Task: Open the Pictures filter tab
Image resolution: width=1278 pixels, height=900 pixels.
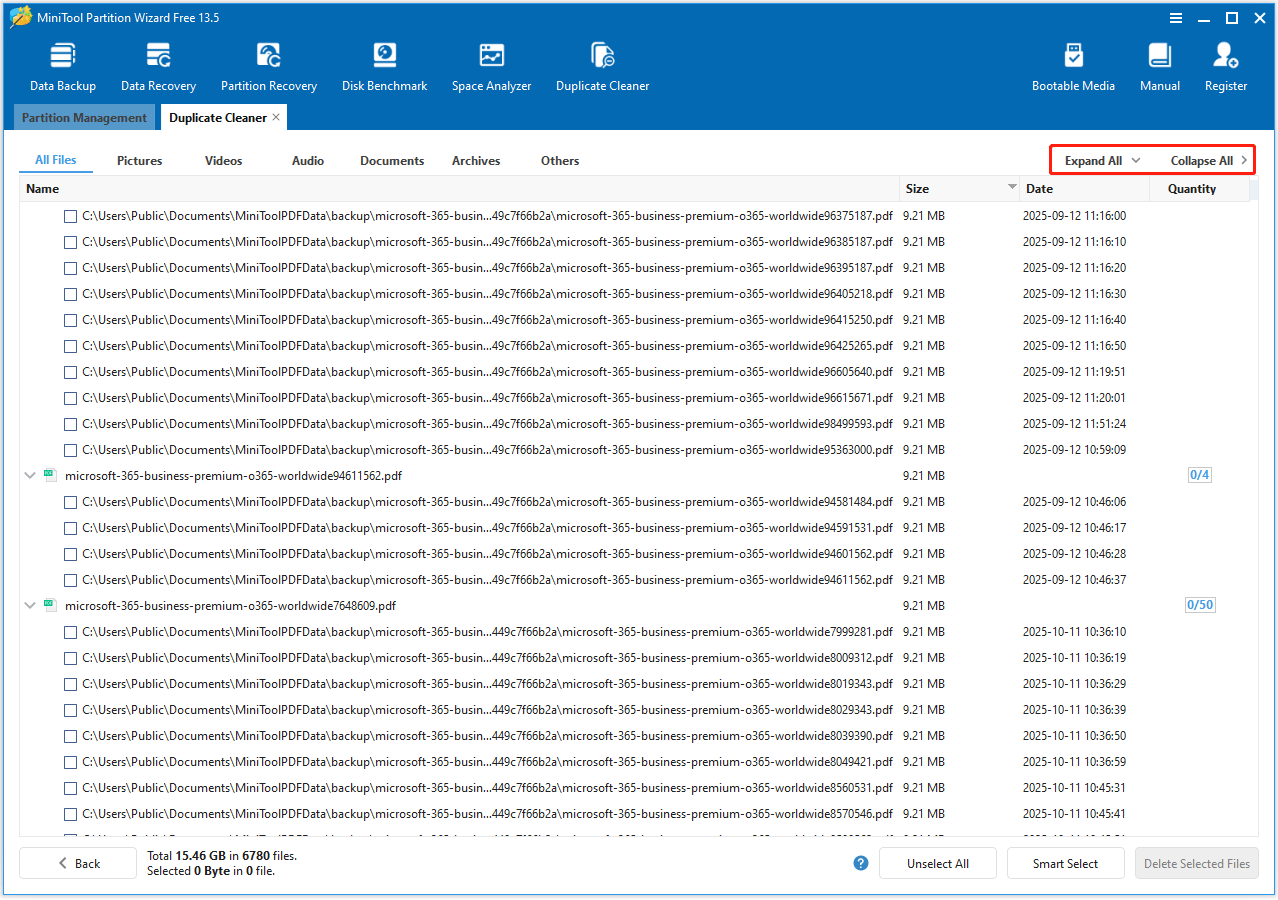Action: click(139, 160)
